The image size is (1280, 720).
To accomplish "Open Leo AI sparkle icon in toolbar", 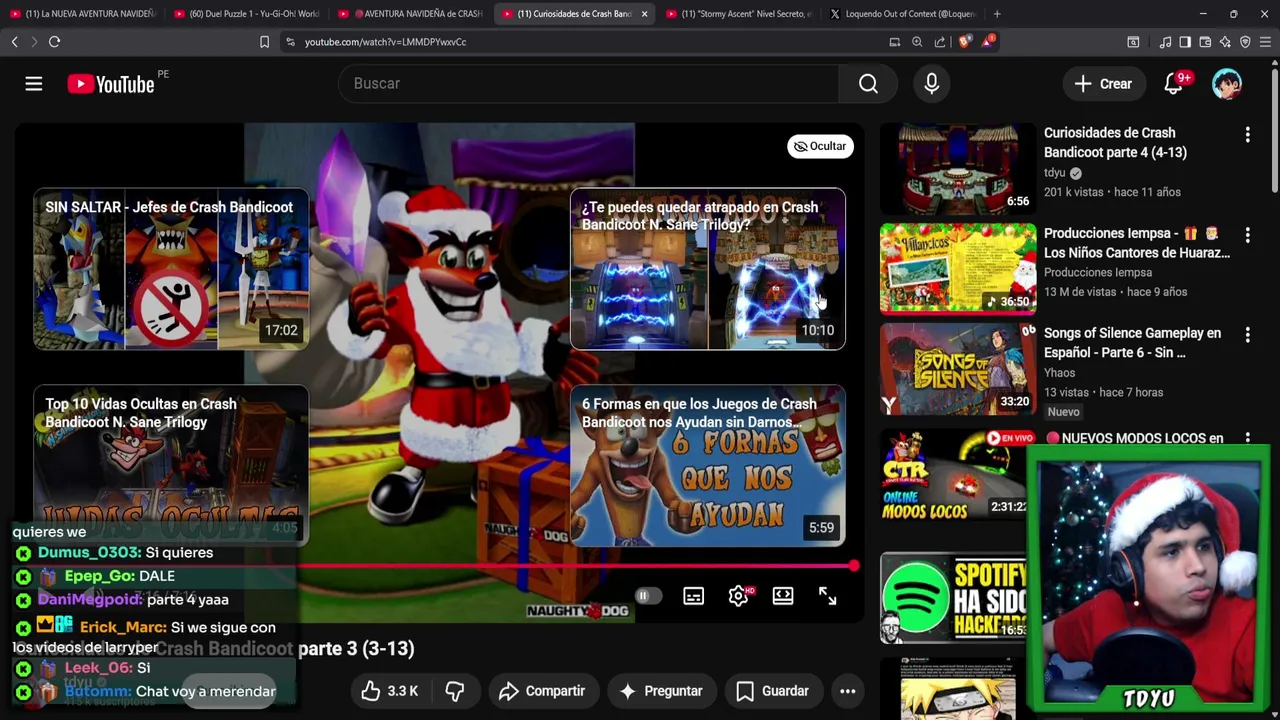I will pyautogui.click(x=1225, y=42).
